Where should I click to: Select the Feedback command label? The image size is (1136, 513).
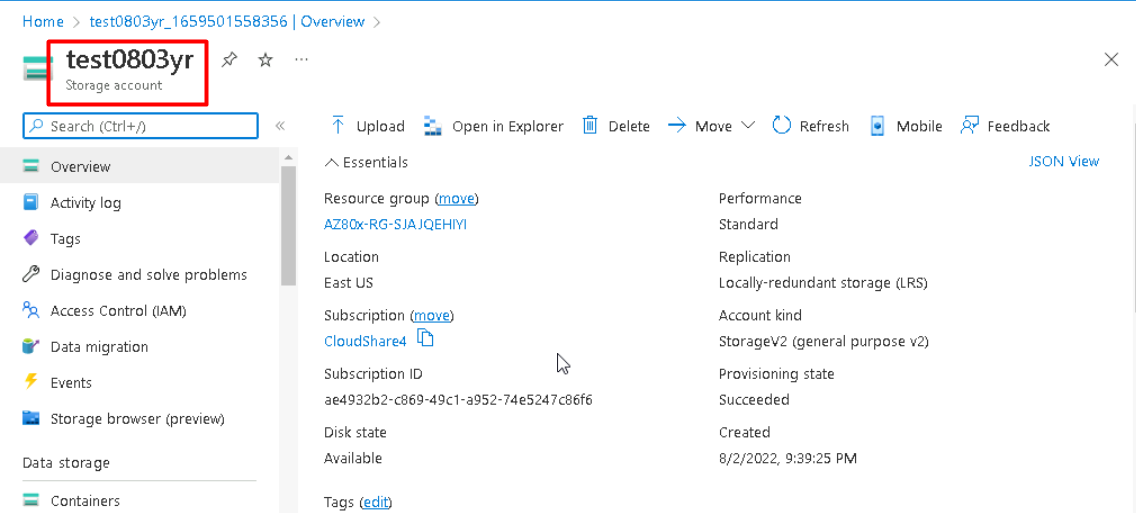click(x=1019, y=126)
